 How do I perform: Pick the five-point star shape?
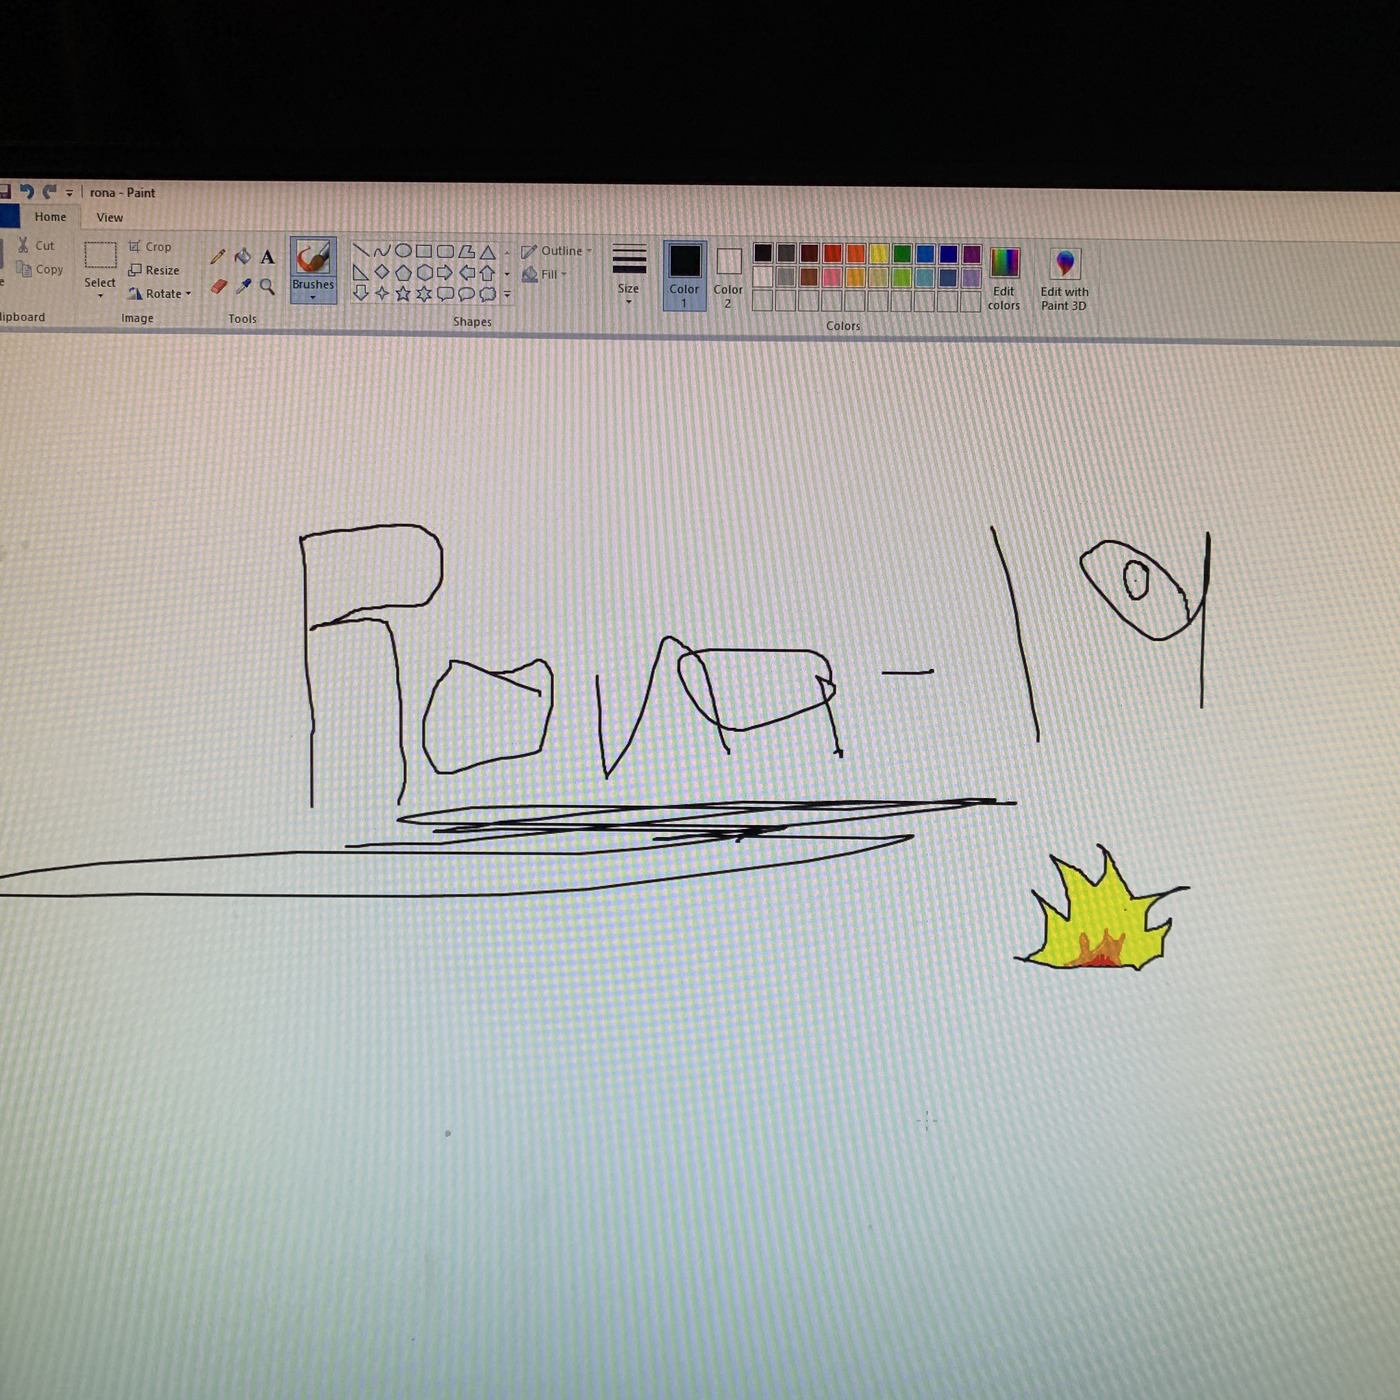tap(403, 294)
